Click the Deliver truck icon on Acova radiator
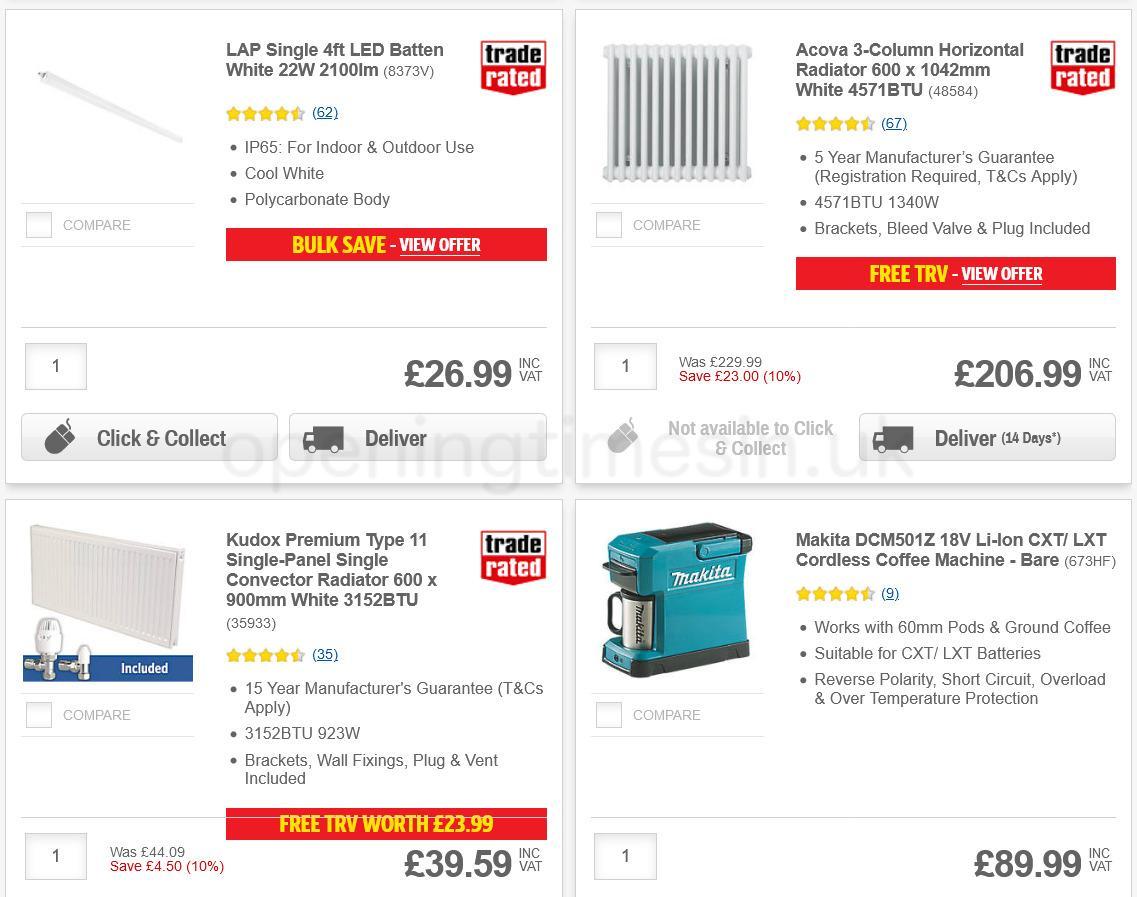Screen dimensions: 1137x897 895,437
